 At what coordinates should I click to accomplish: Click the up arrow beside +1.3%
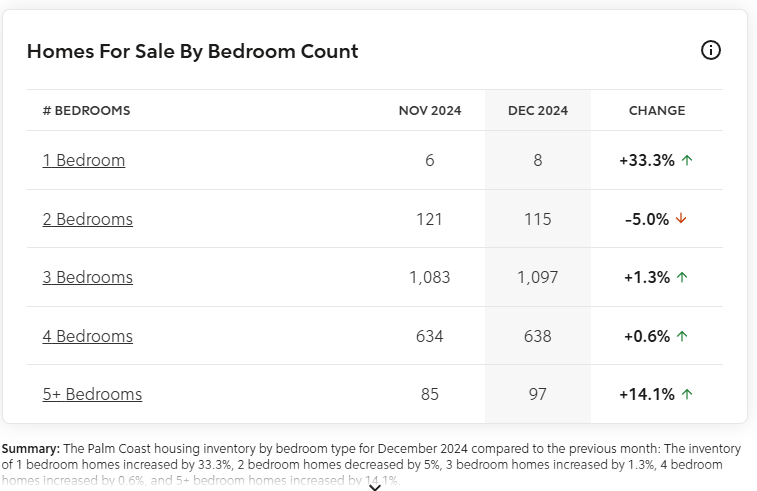point(682,277)
